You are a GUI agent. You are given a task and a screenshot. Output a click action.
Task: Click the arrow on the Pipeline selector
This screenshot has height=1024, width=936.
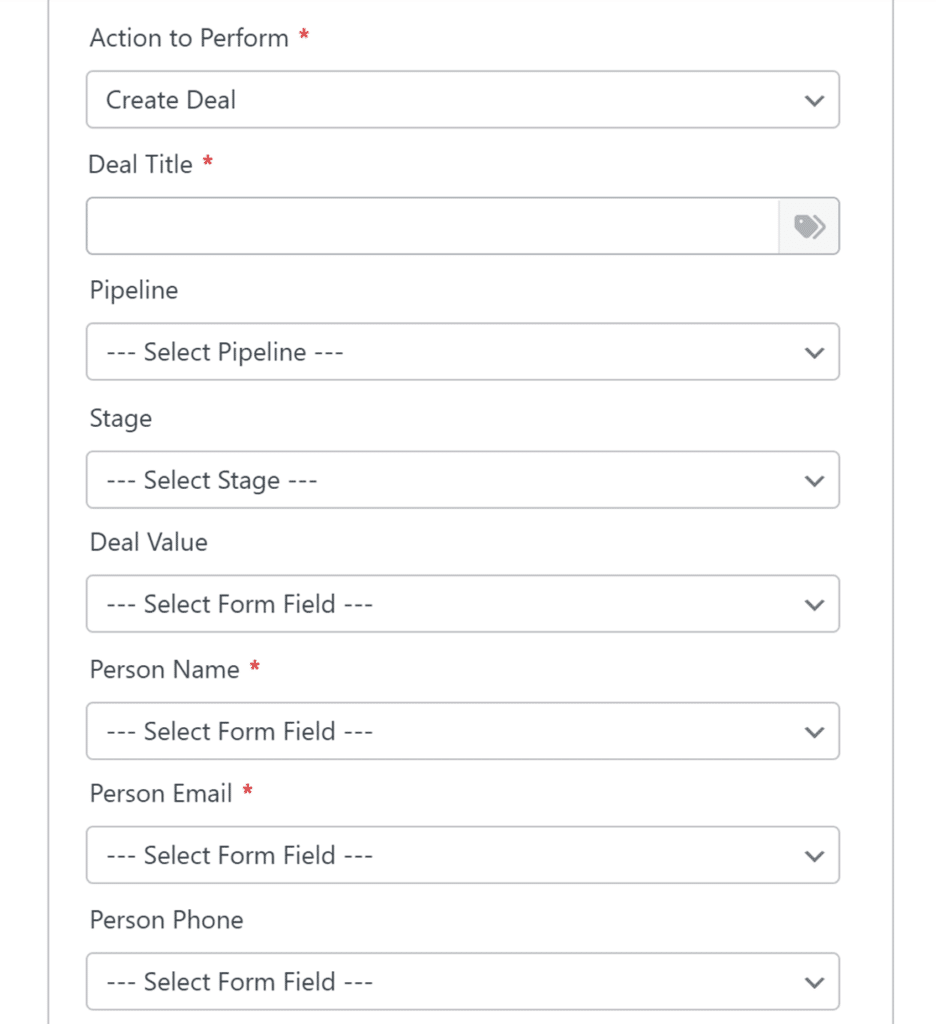tap(815, 352)
